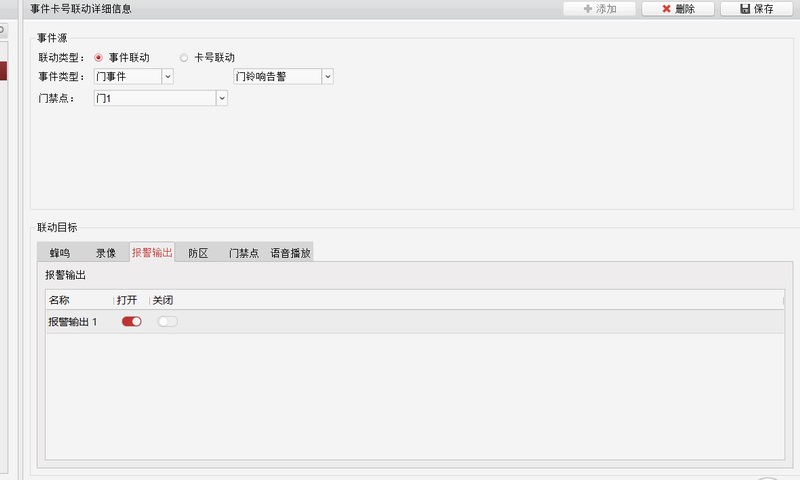Click the 打开 column header
This screenshot has width=800, height=480.
point(127,300)
